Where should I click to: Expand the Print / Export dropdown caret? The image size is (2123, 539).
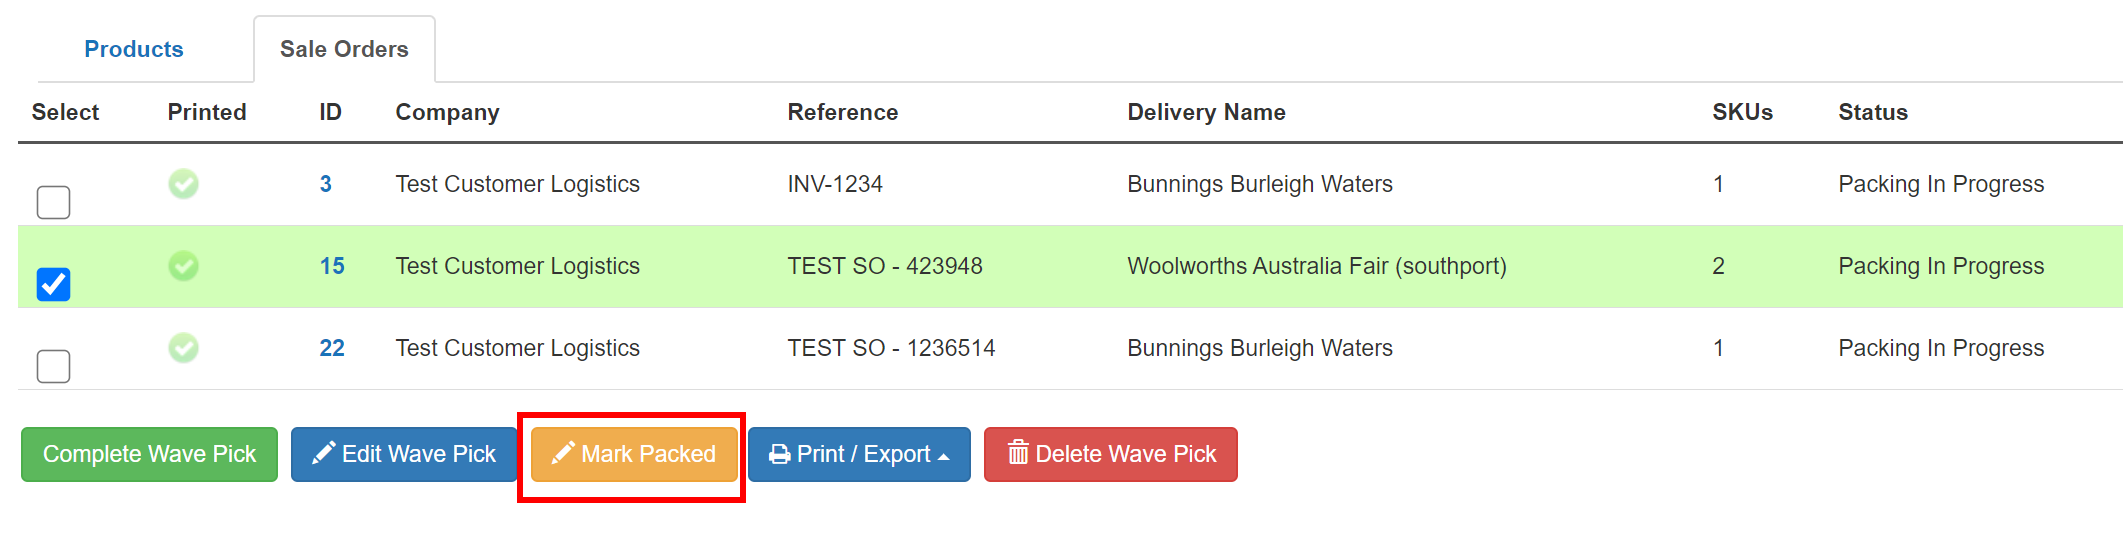click(x=943, y=456)
